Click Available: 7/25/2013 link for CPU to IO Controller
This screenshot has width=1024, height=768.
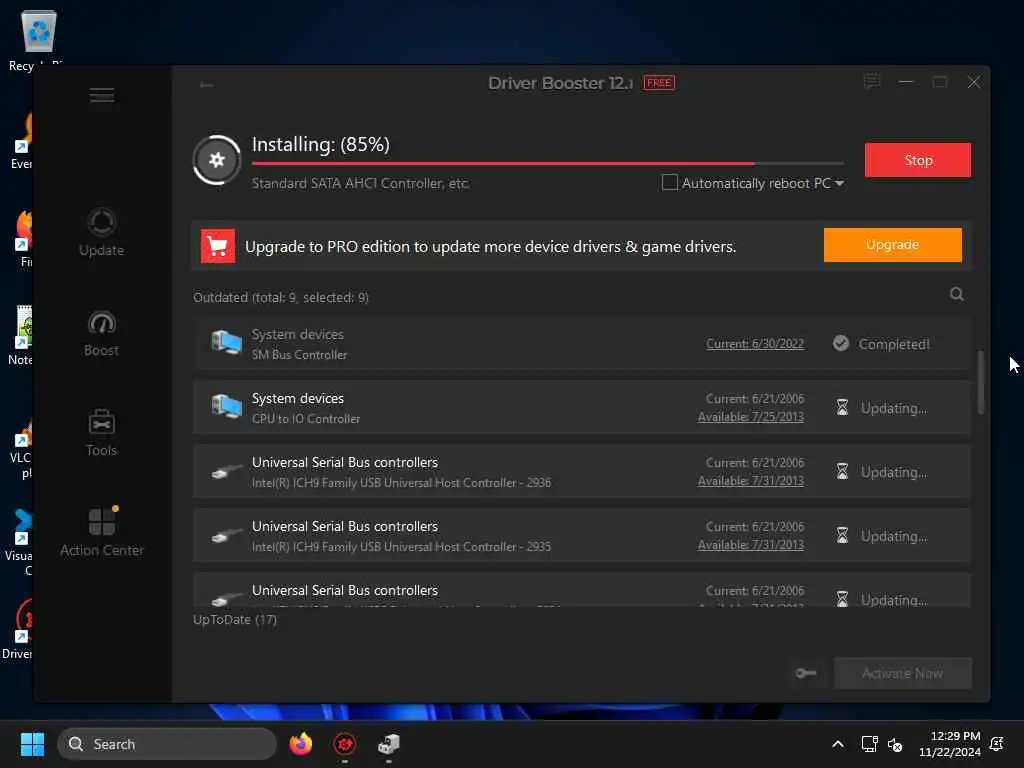[750, 417]
